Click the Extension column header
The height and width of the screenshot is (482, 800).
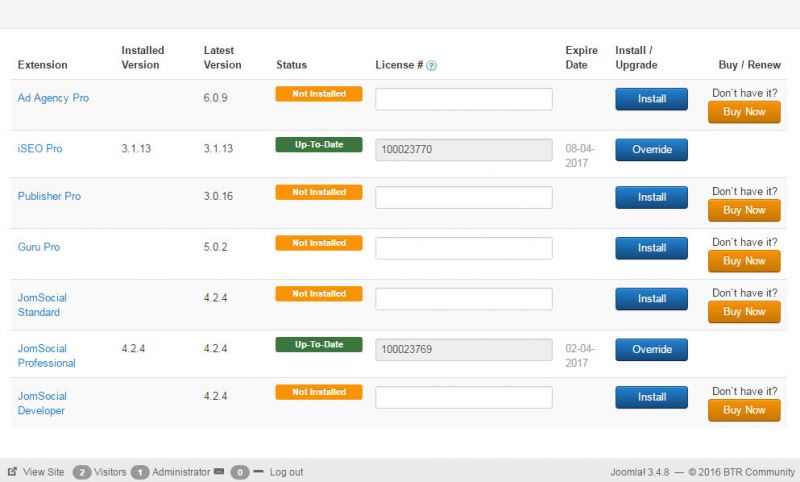[x=42, y=65]
